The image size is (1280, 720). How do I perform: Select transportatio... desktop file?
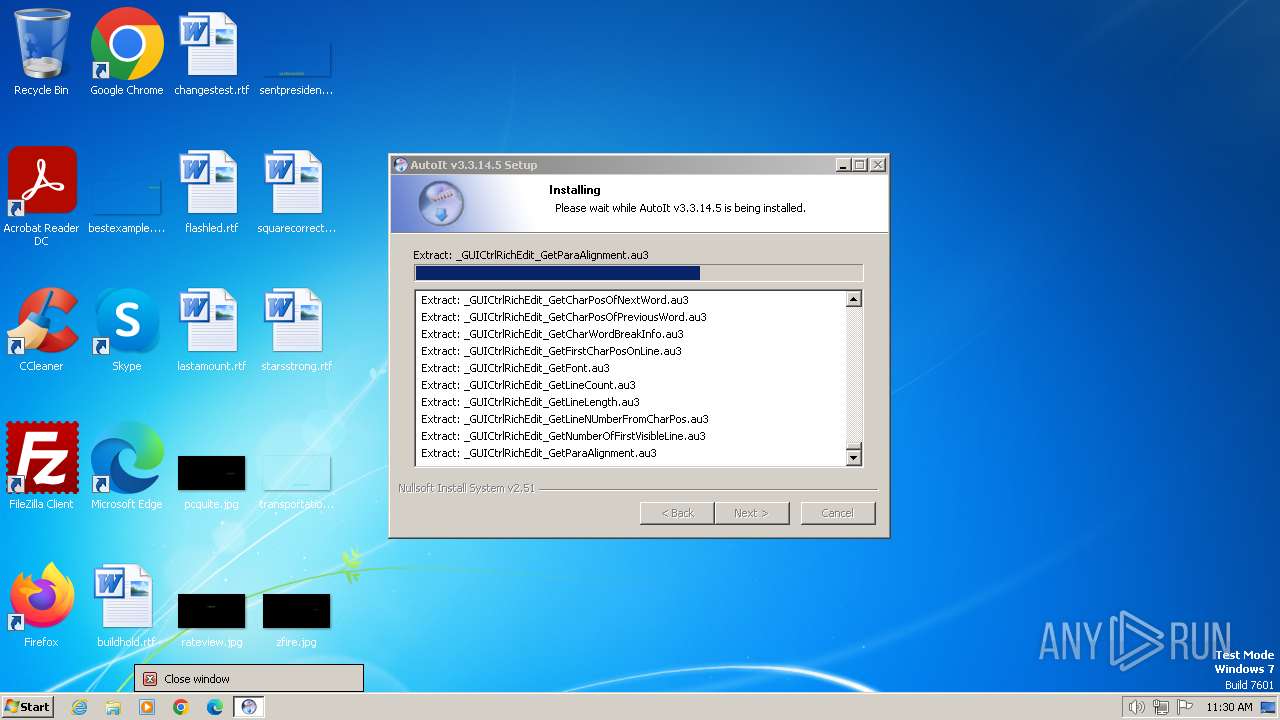(296, 482)
